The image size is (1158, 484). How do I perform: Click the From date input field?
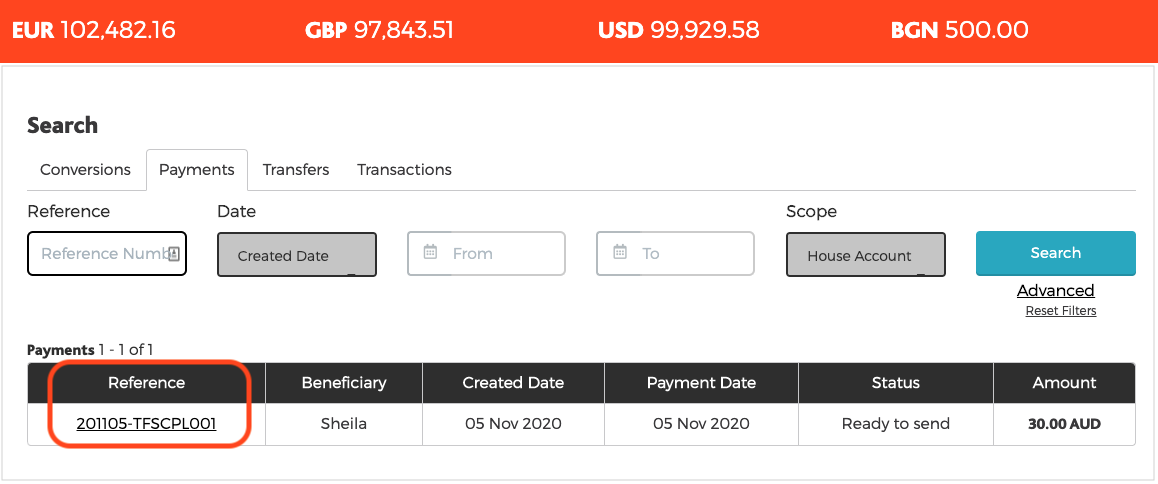[486, 253]
